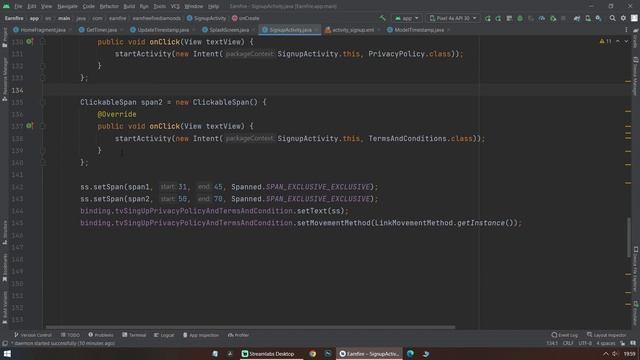Open the Device Manager toolbar icon

588,18
